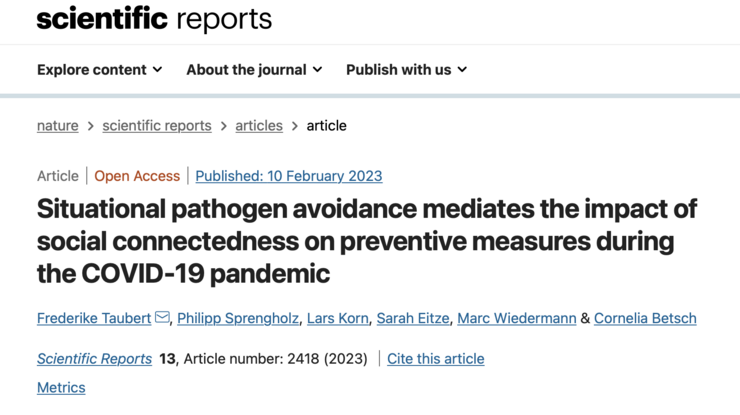Click the email envelope icon beside Frederike Taubert
The image size is (740, 415).
tap(162, 318)
